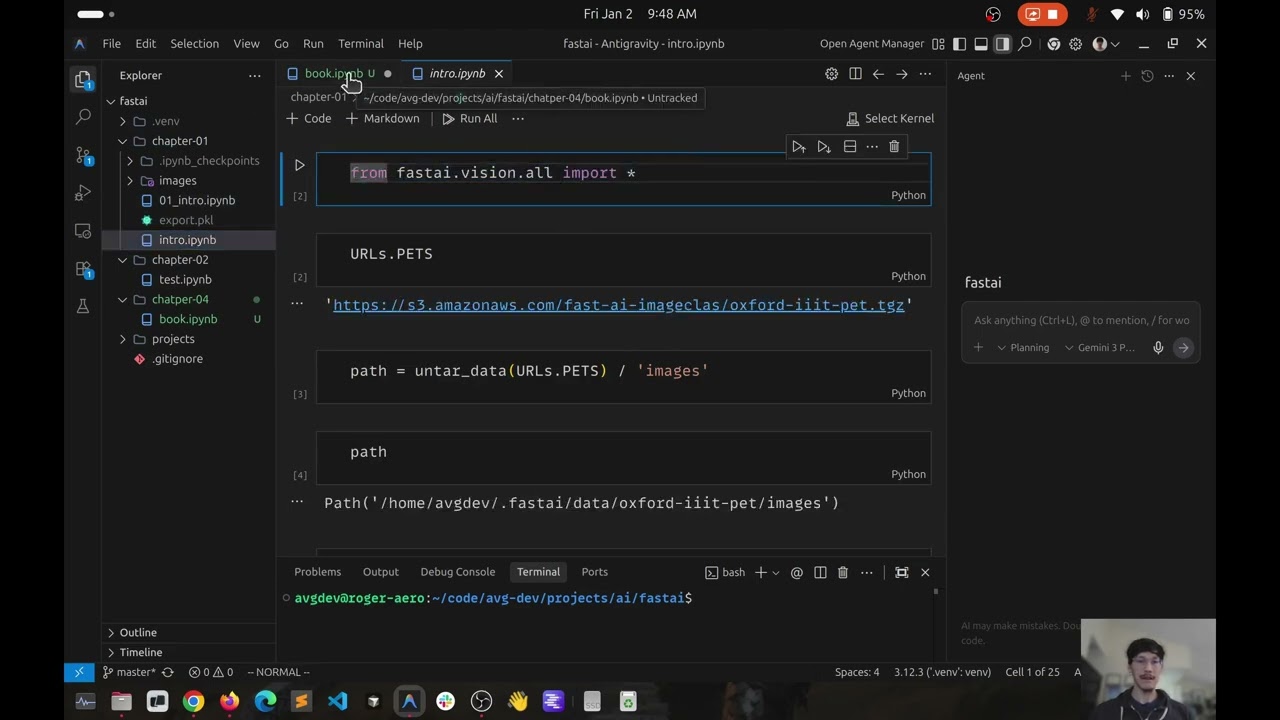
Task: Open the Search view in activity bar
Action: pos(83,117)
